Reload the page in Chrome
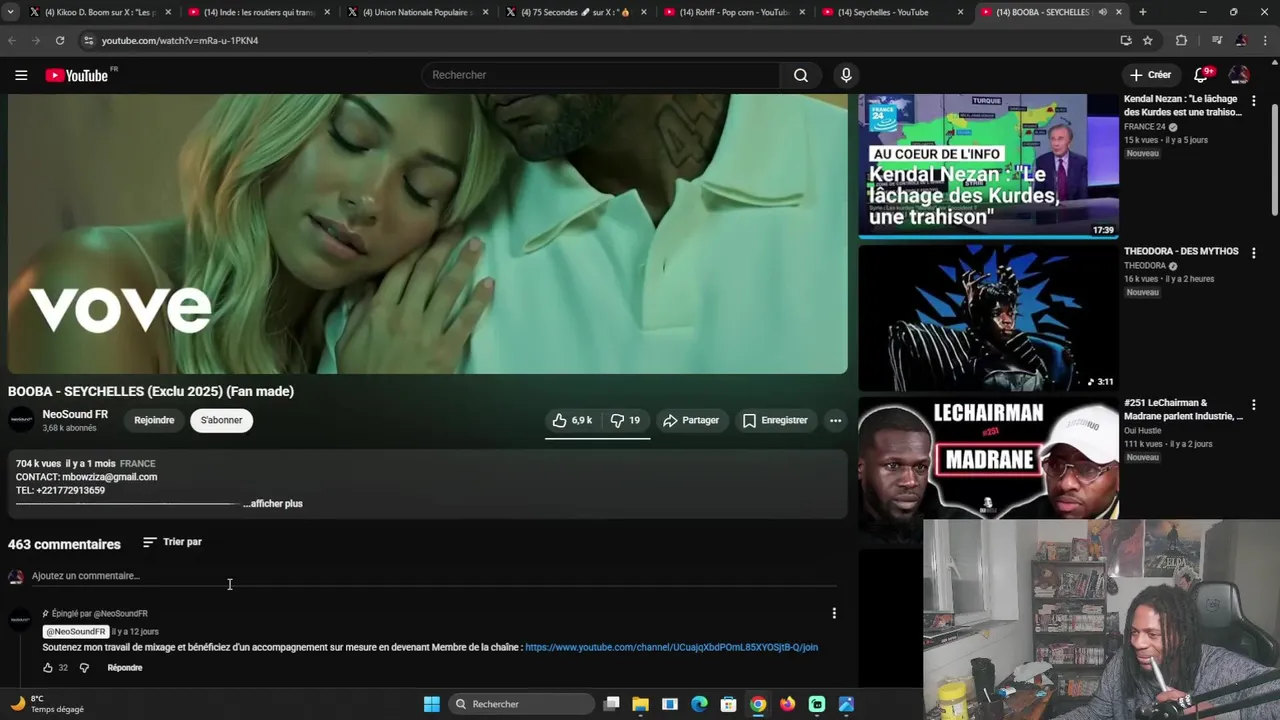The image size is (1280, 720). pos(60,40)
